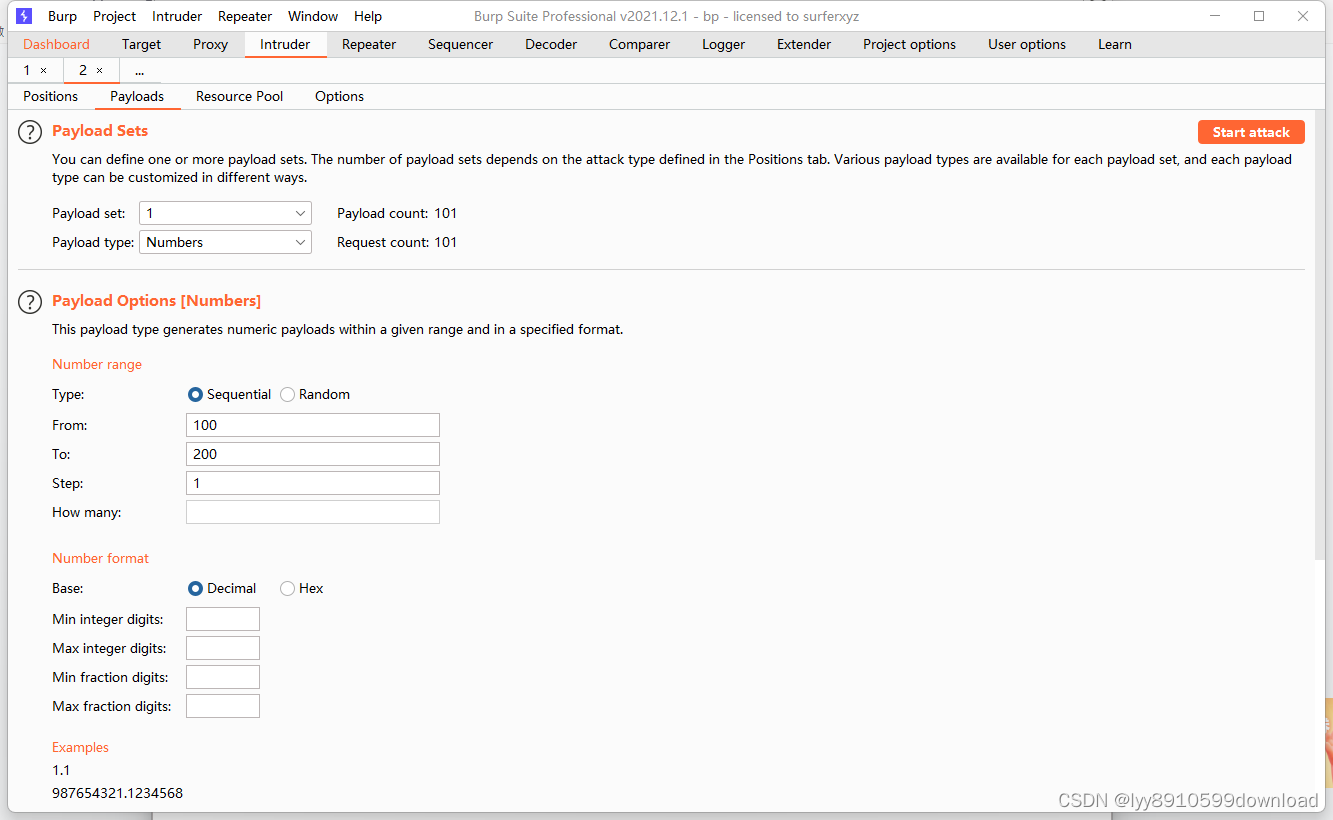Screen dimensions: 1333x820
Task: Open the Burp menu
Action: (x=62, y=16)
